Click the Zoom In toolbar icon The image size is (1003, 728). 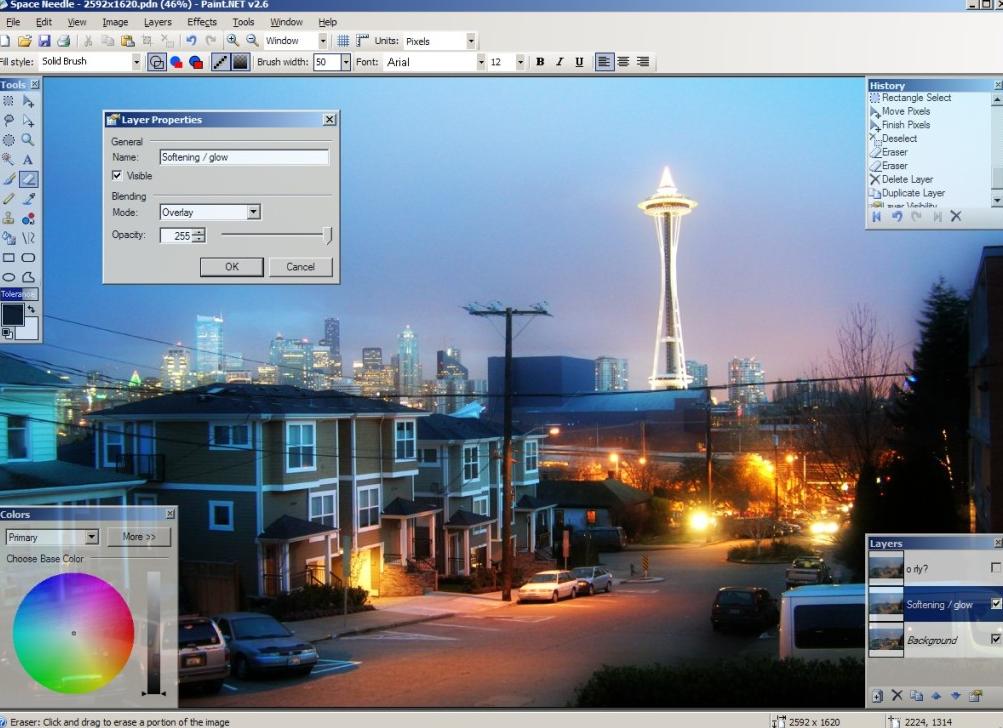coord(233,40)
